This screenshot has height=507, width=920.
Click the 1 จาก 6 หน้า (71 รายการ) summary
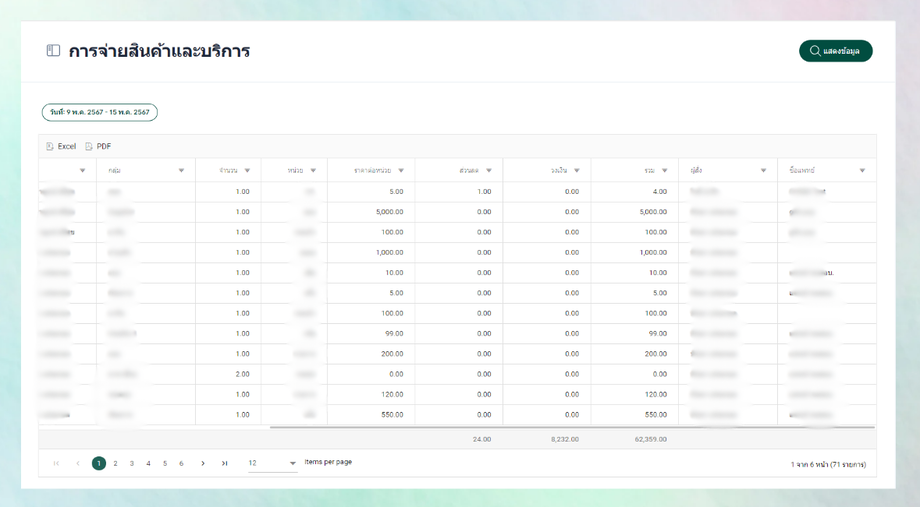[x=828, y=464]
